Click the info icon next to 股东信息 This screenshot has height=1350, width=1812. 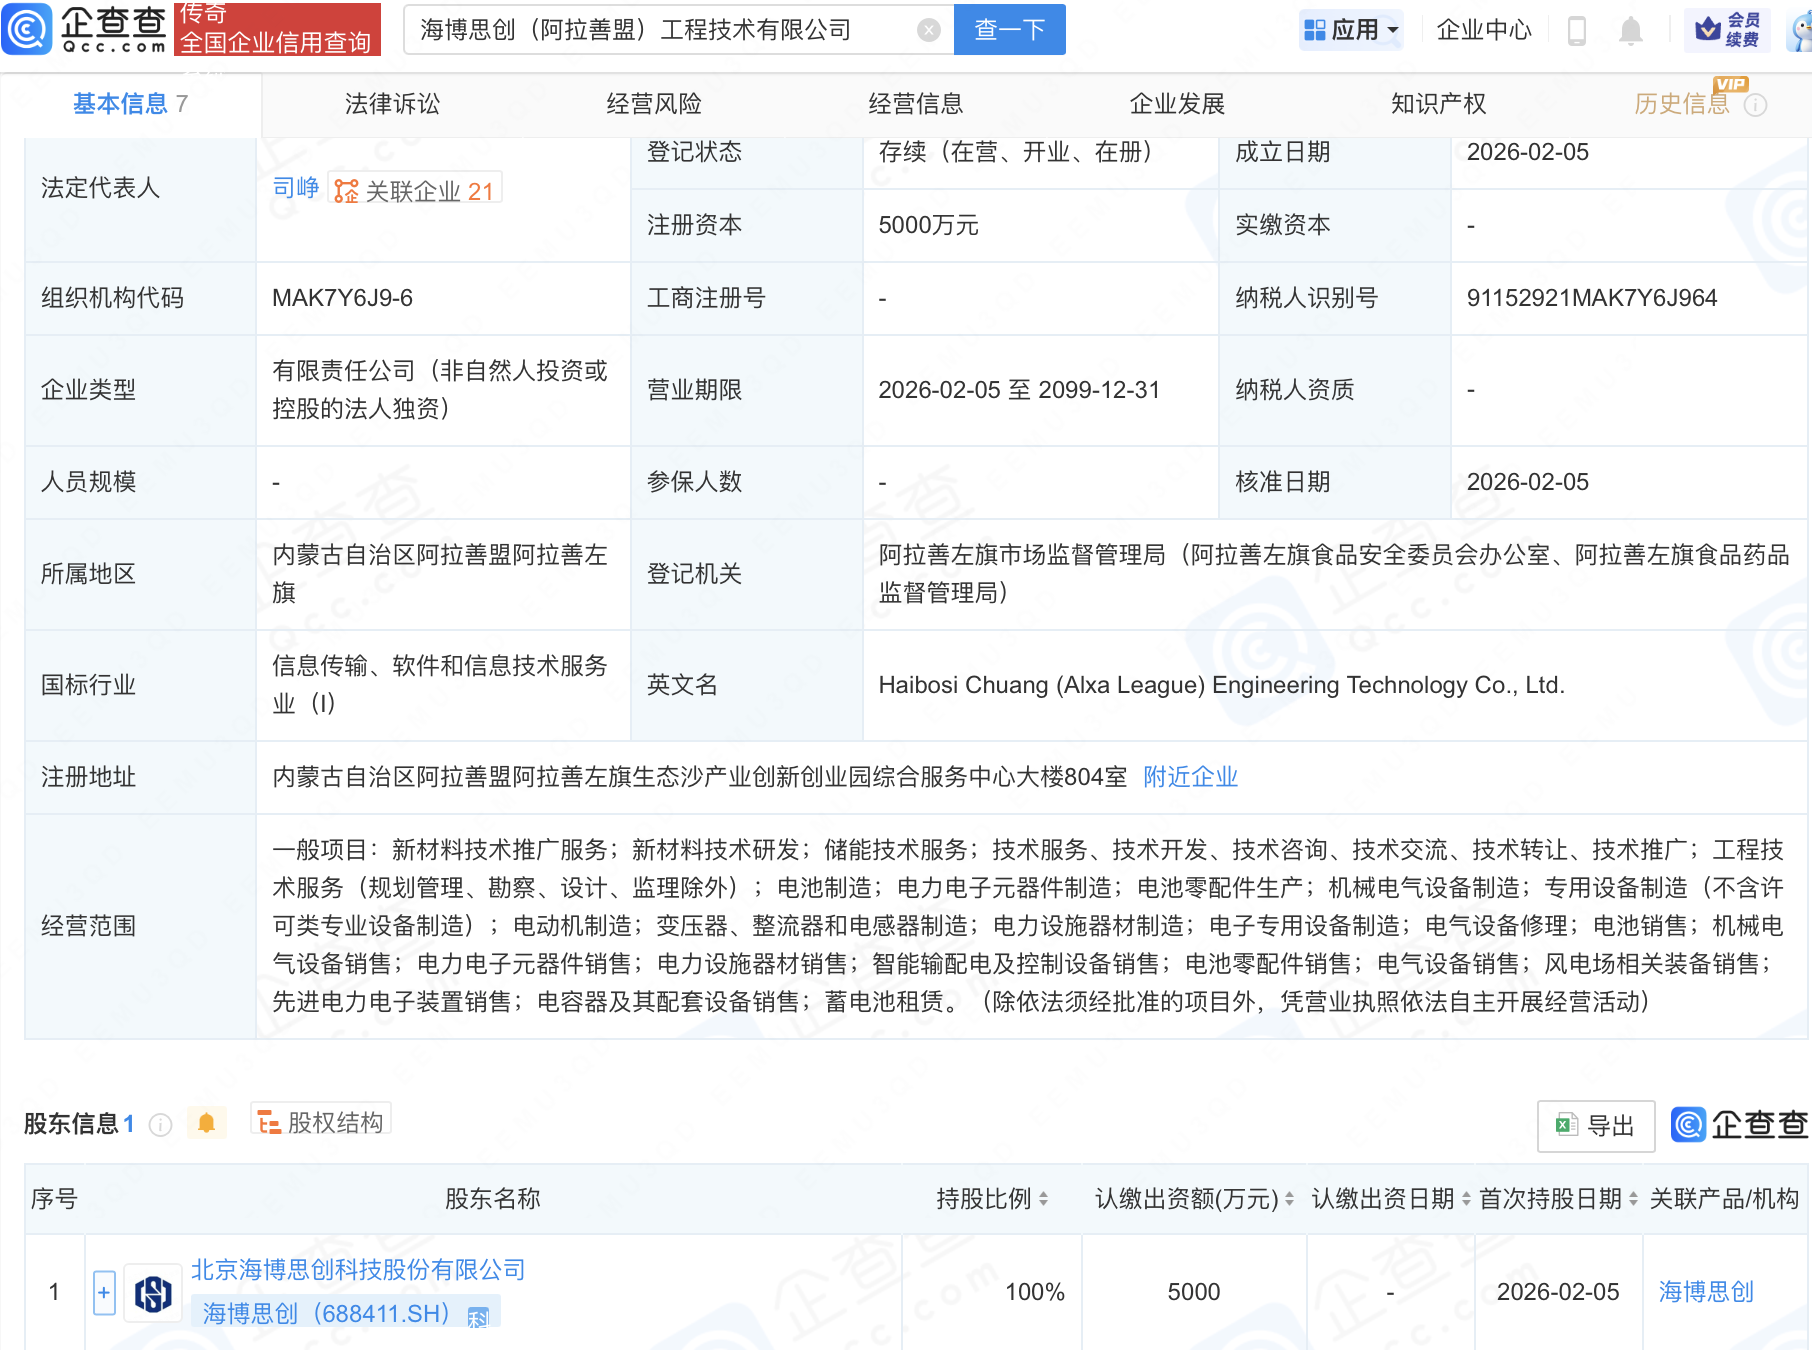[x=160, y=1125]
